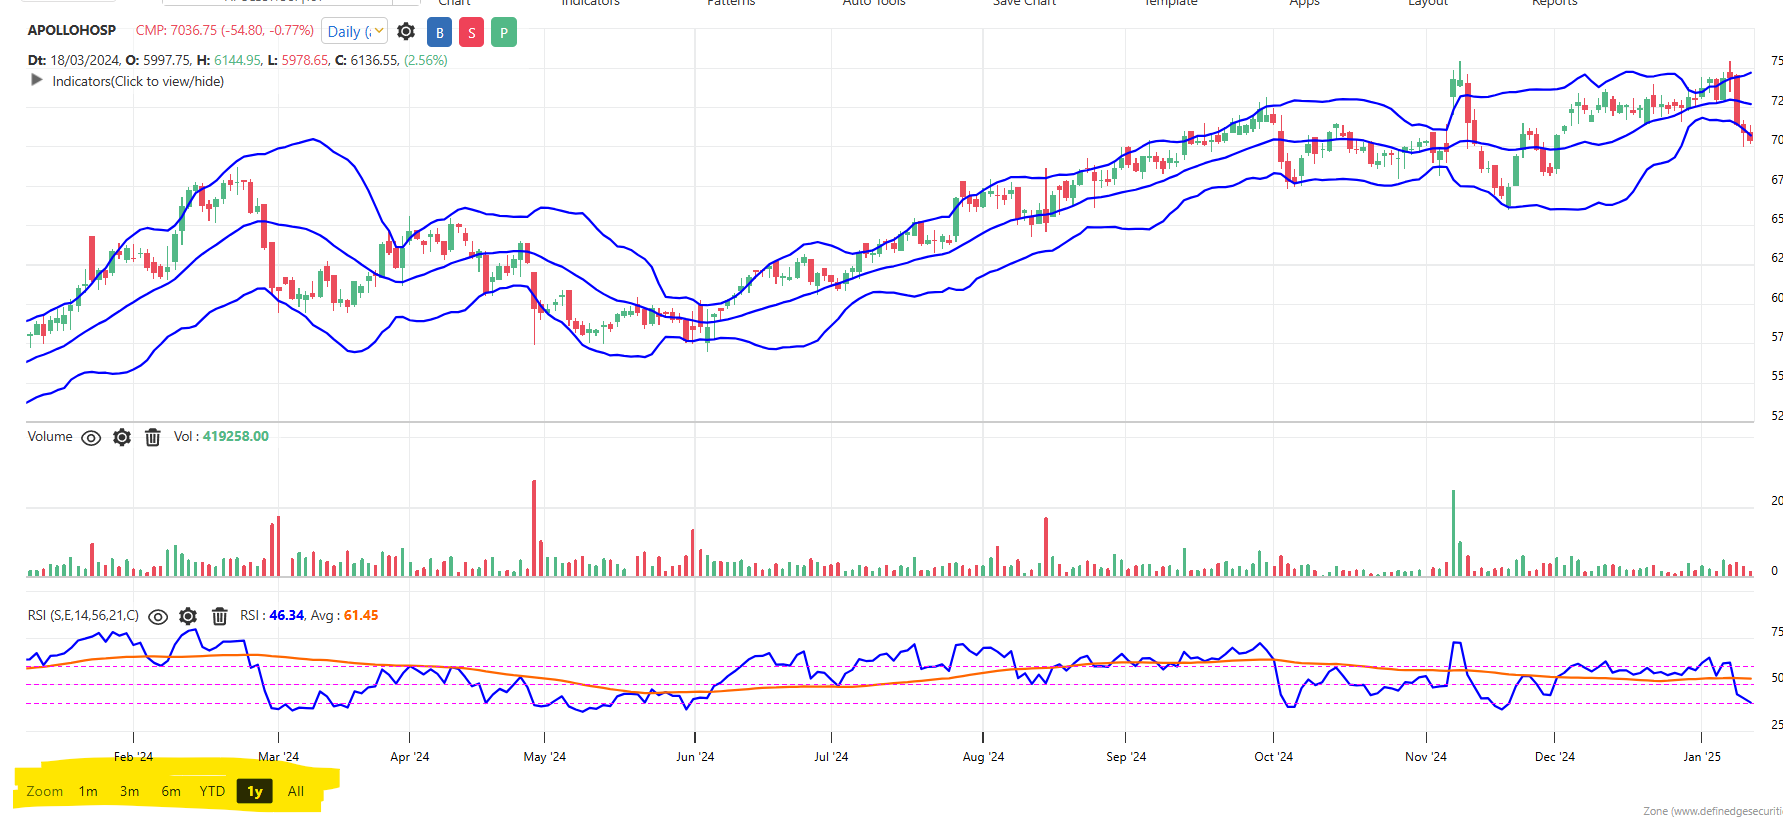Click the tallest red volume bar in May

pyautogui.click(x=534, y=528)
